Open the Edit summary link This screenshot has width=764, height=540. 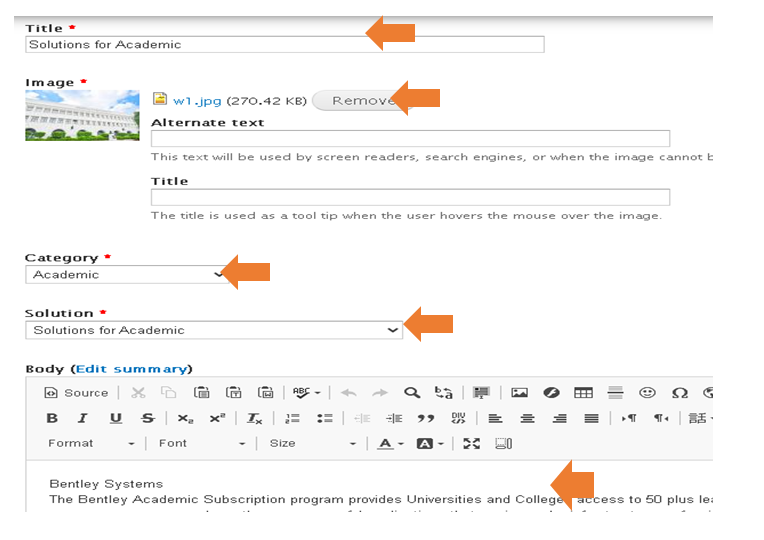pos(131,369)
